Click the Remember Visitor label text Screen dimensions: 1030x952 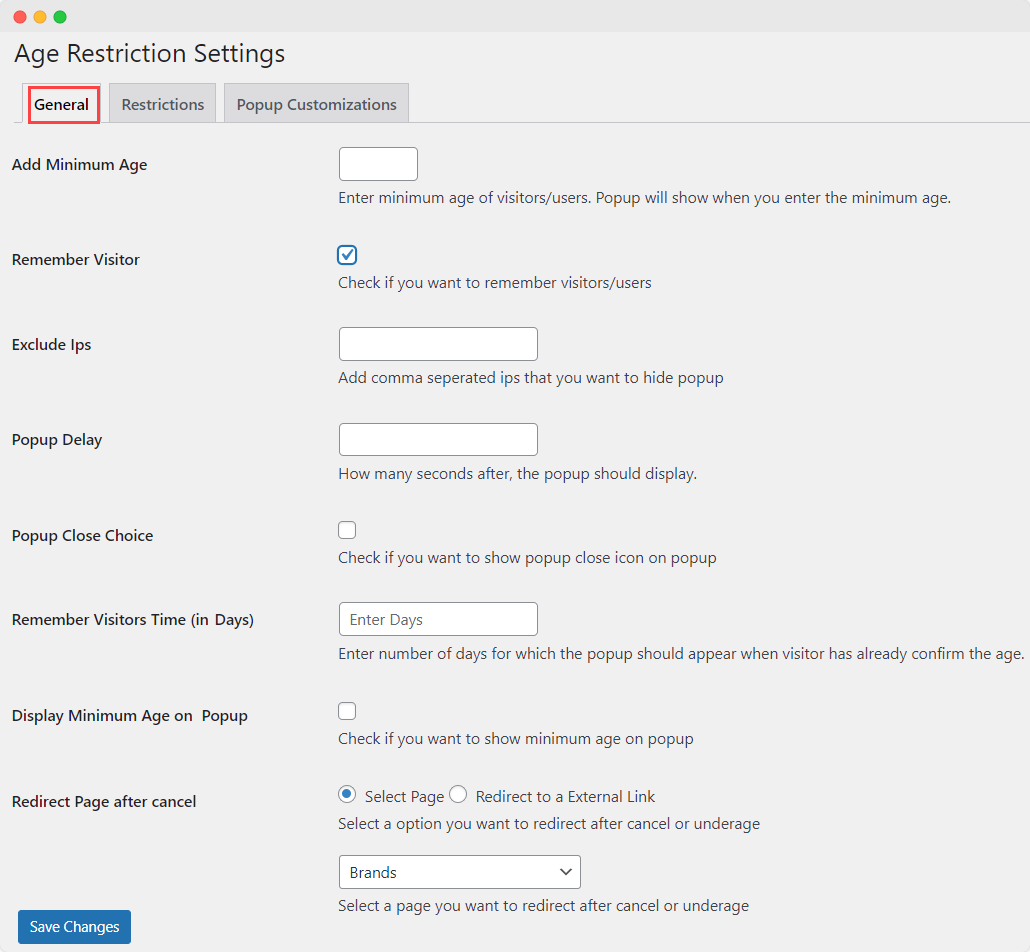(75, 259)
